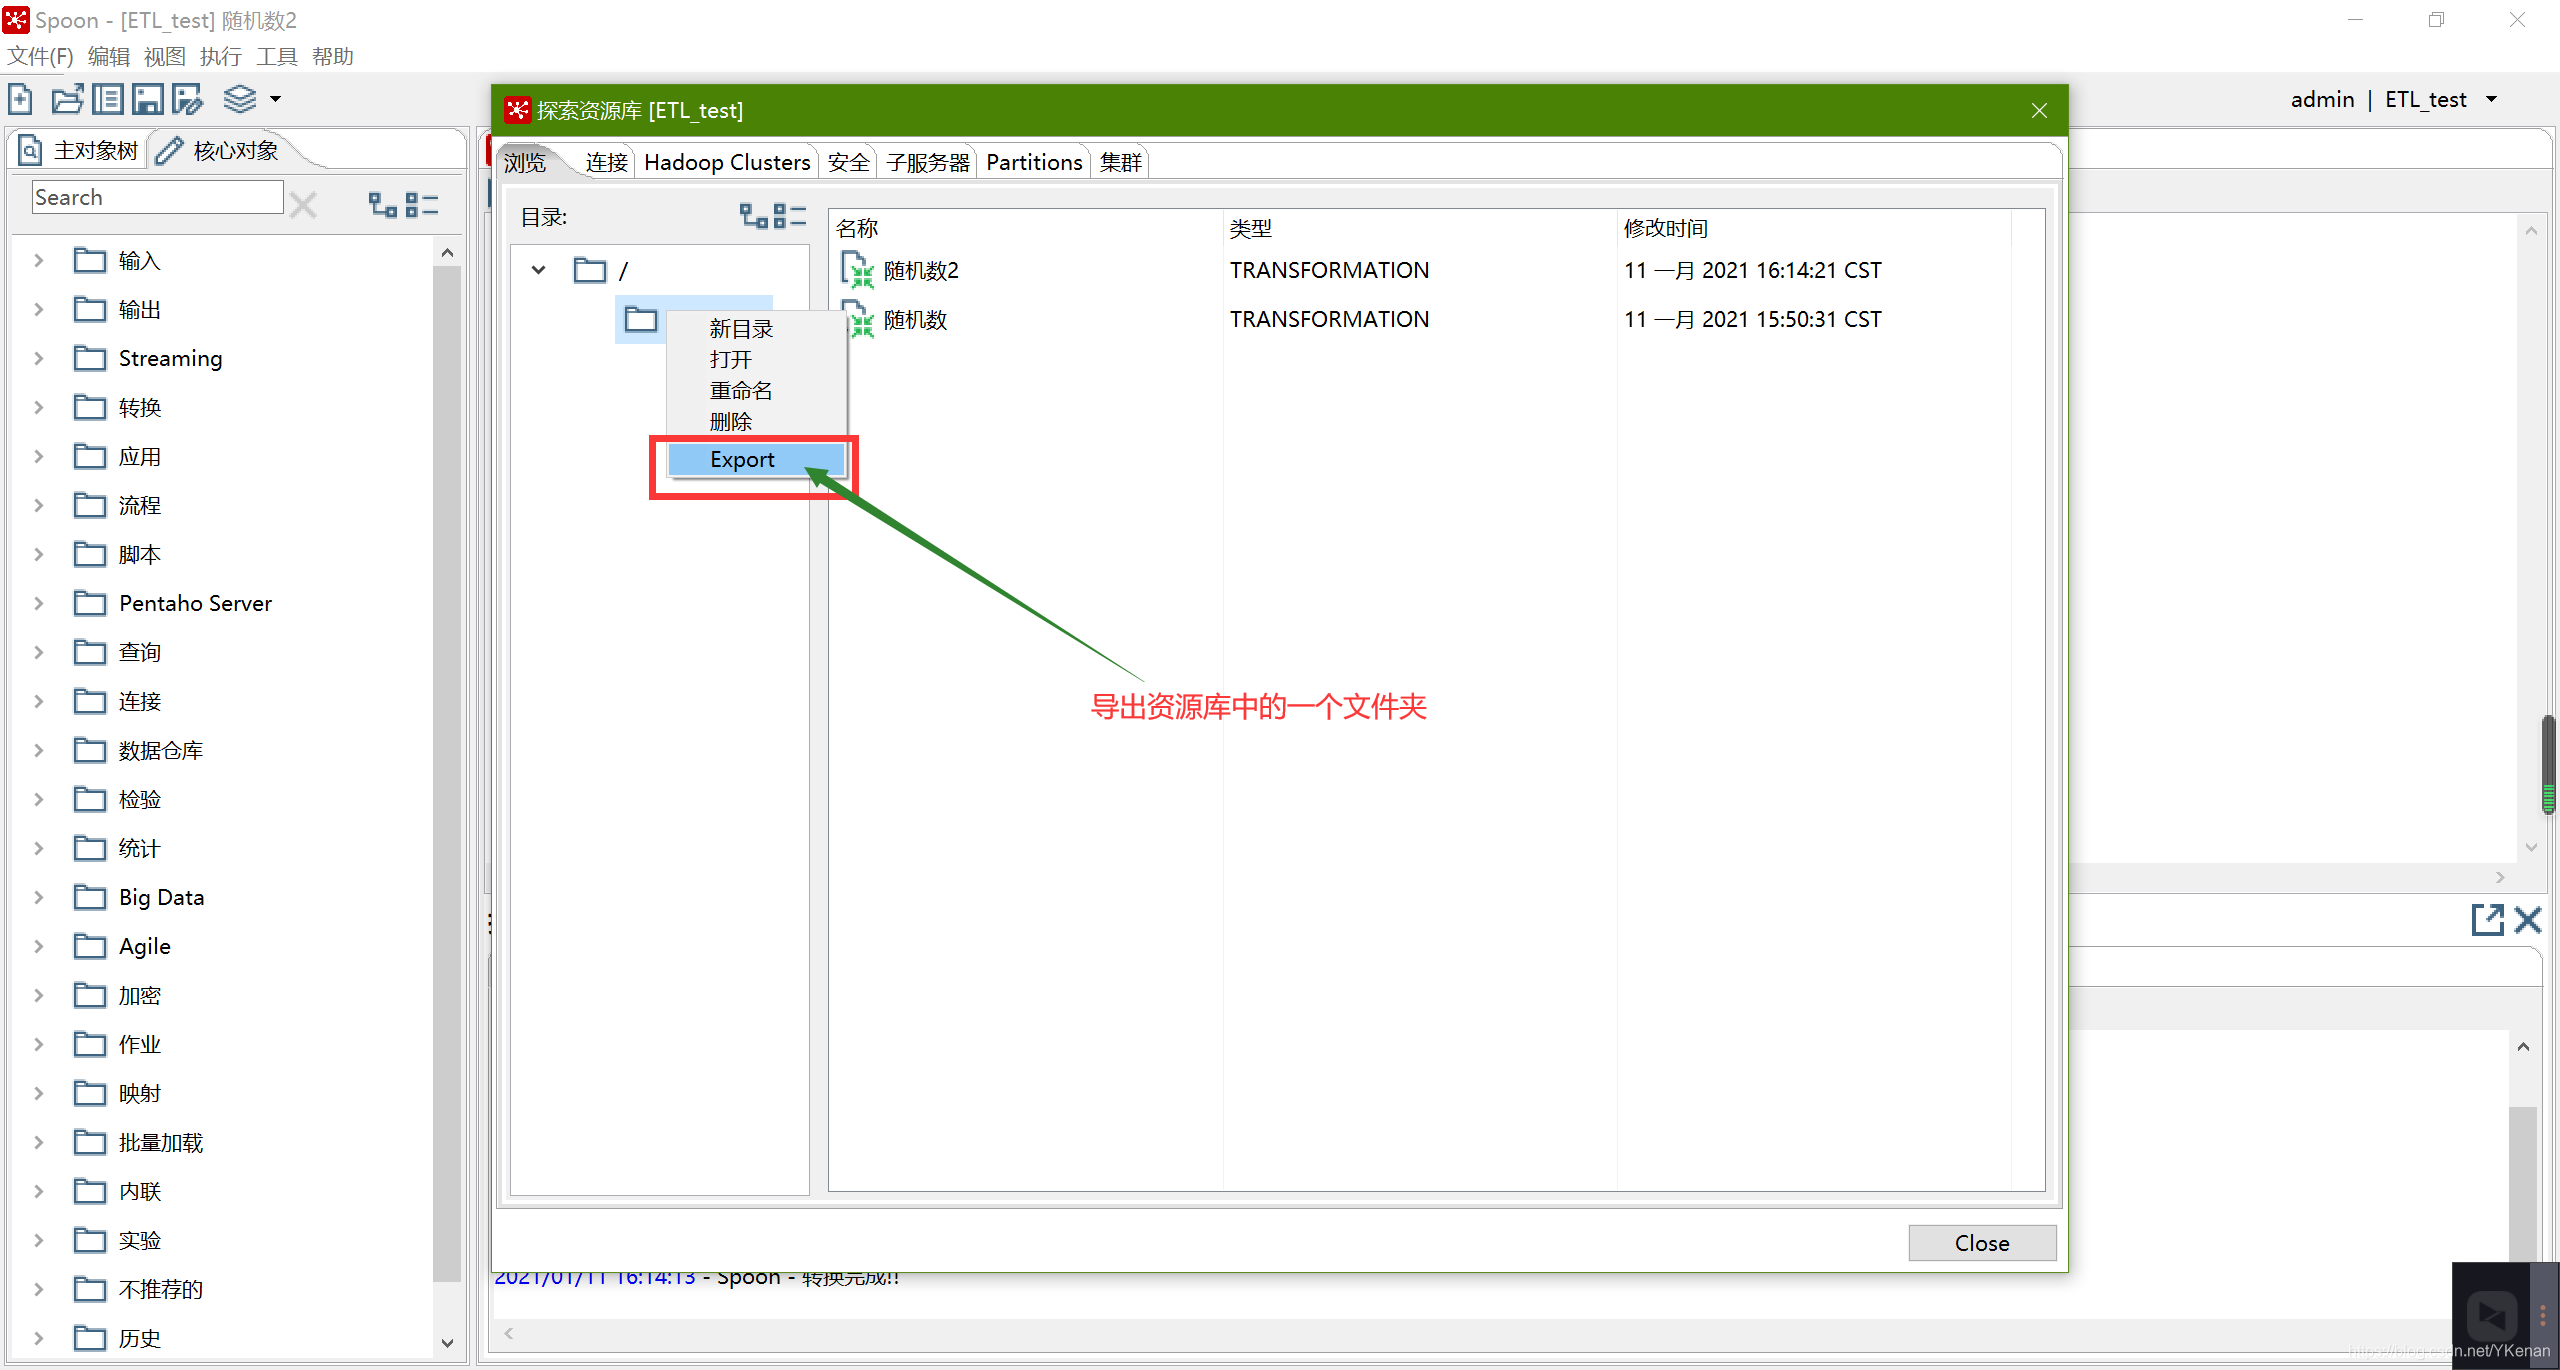The height and width of the screenshot is (1370, 2560).
Task: Select the 随机数2 transformation icon
Action: tap(857, 270)
